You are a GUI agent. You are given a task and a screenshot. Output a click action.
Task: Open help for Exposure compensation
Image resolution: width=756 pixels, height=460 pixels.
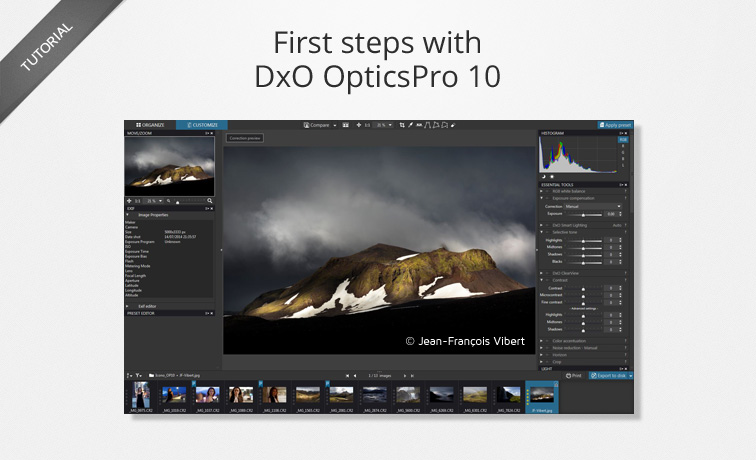[x=626, y=198]
